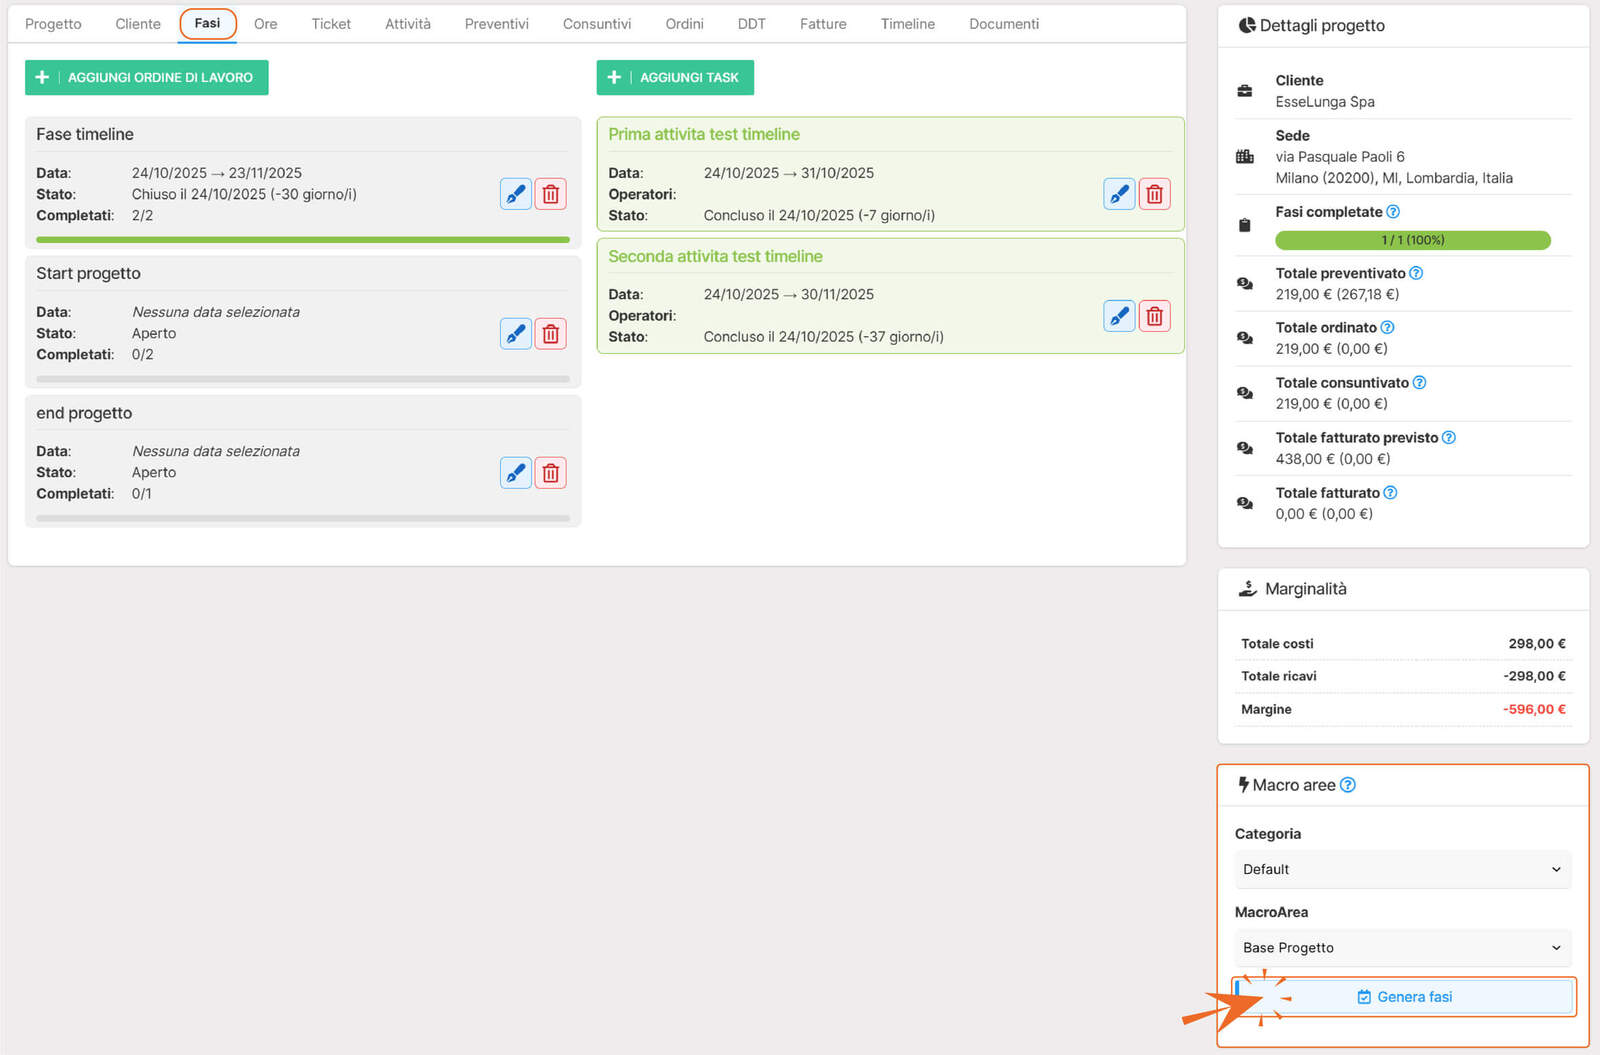
Task: Open the Timeline tab
Action: click(x=907, y=24)
